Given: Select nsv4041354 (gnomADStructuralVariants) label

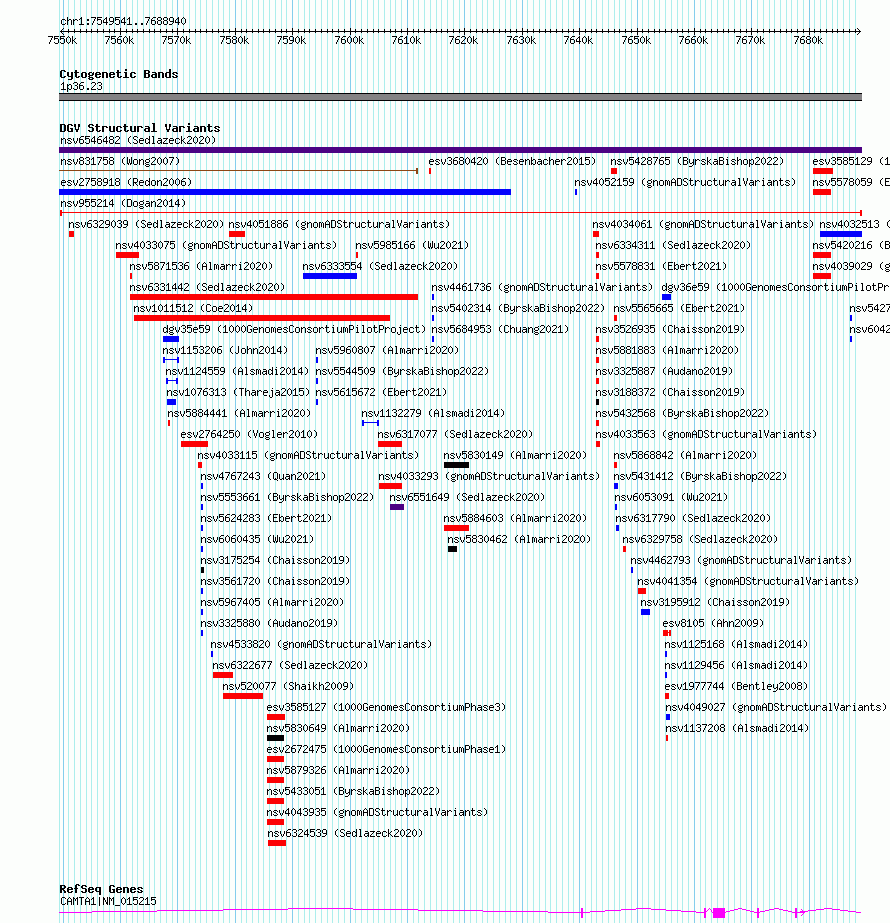Looking at the screenshot, I should point(748,582).
